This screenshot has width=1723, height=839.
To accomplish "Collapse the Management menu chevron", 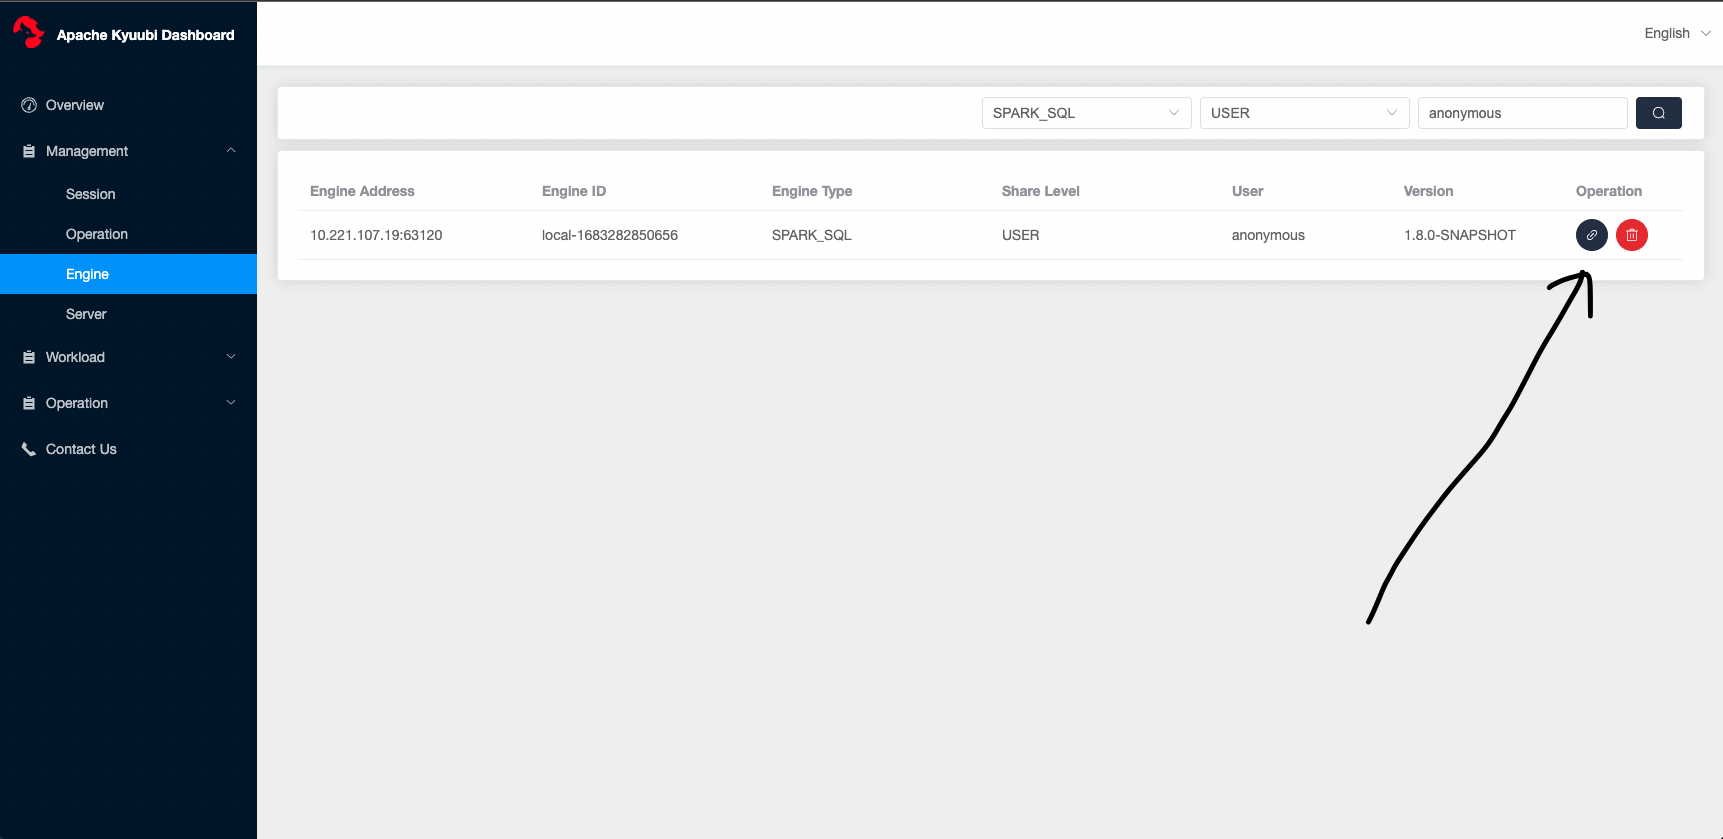I will click(x=231, y=151).
